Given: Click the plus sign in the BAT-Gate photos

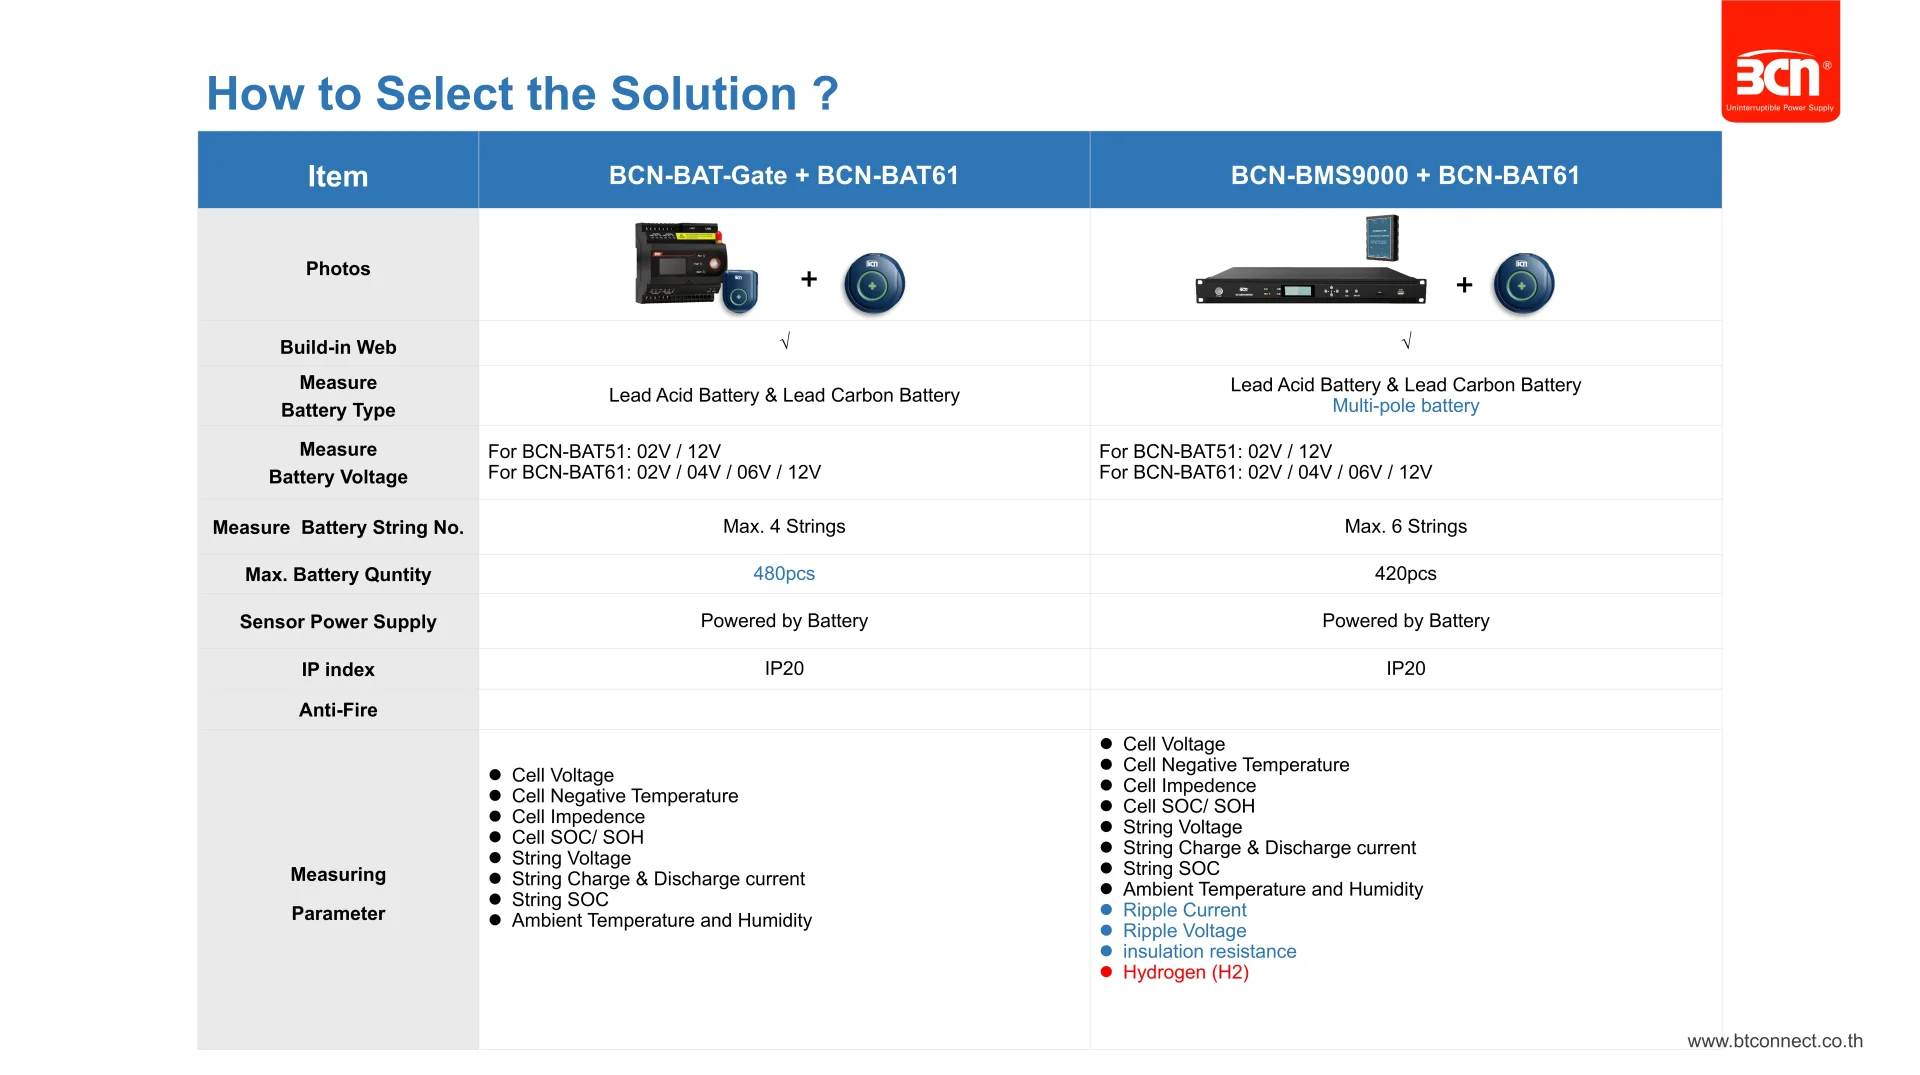Looking at the screenshot, I should (809, 279).
